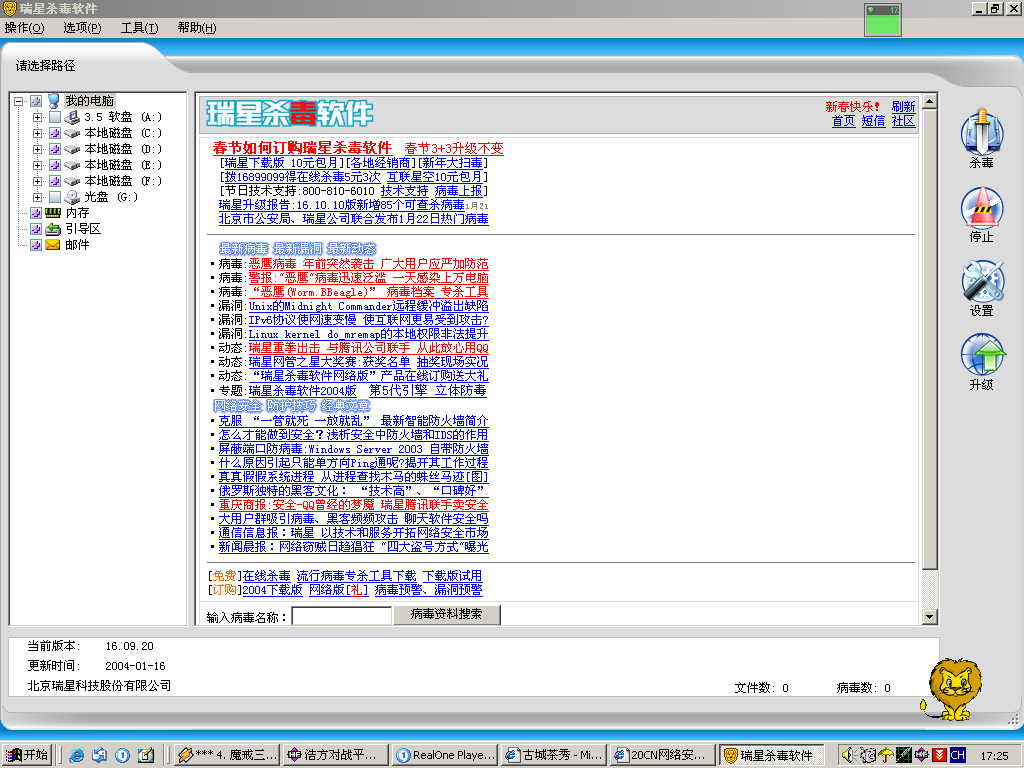Select the 引导区 boot sector icon
Screen dimensions: 1024x768
pyautogui.click(x=53, y=229)
